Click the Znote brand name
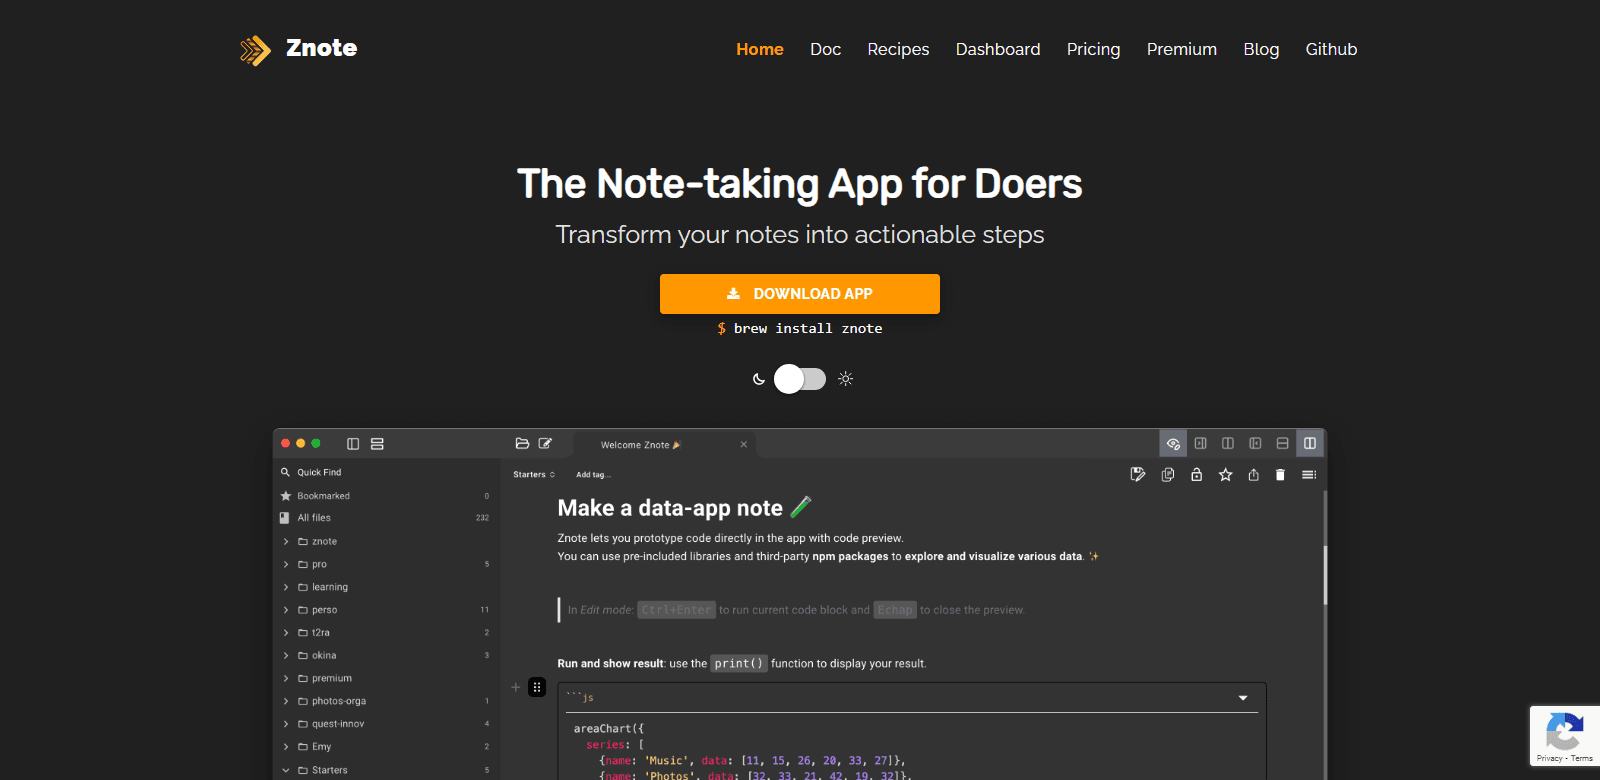The width and height of the screenshot is (1600, 780). [321, 48]
